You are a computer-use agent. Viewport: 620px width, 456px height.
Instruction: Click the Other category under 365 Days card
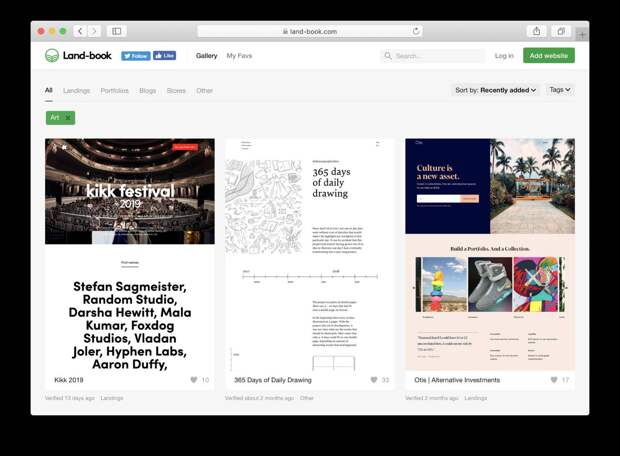click(306, 398)
